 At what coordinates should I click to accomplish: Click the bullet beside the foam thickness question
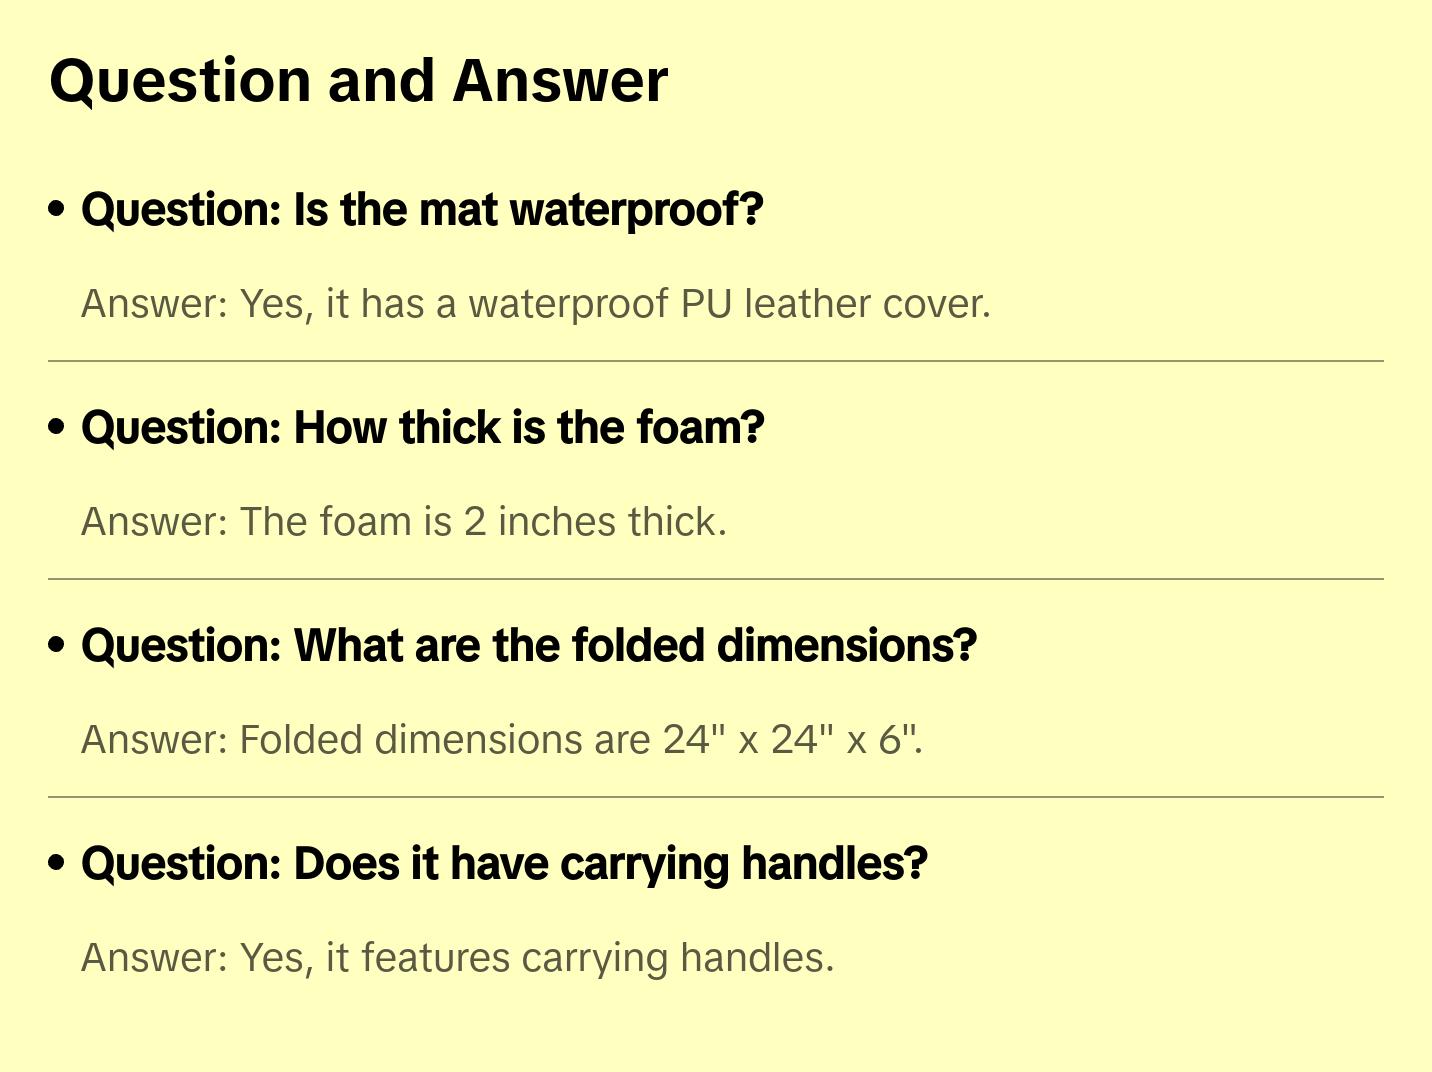point(57,427)
